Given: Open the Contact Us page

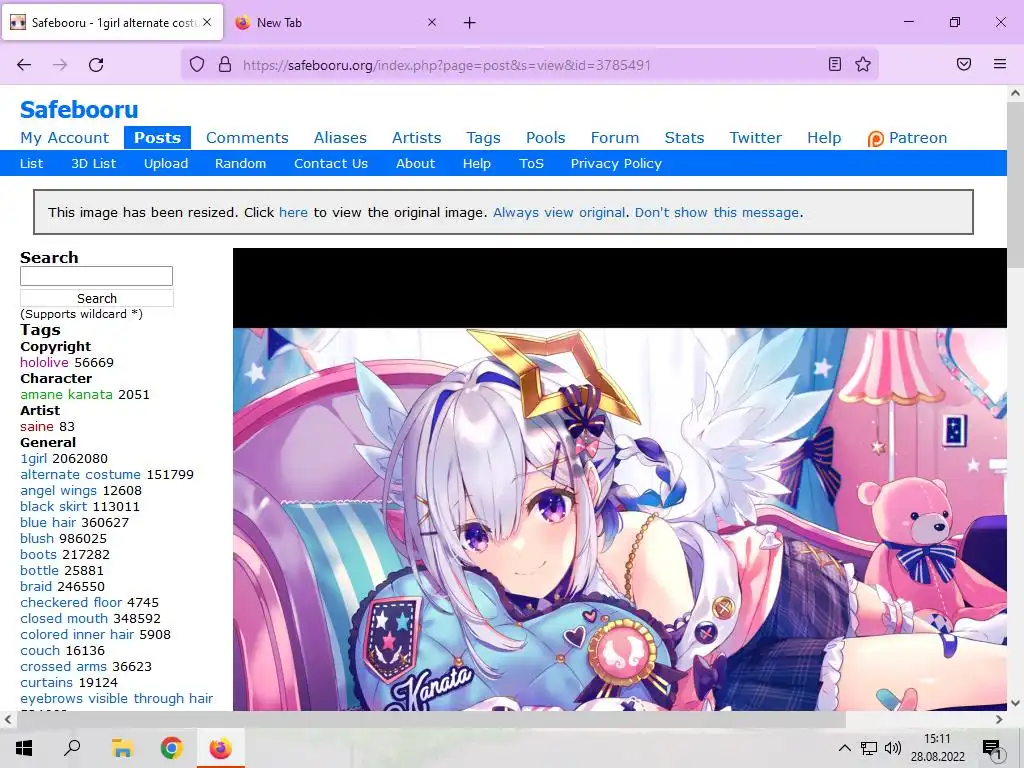Looking at the screenshot, I should (330, 164).
